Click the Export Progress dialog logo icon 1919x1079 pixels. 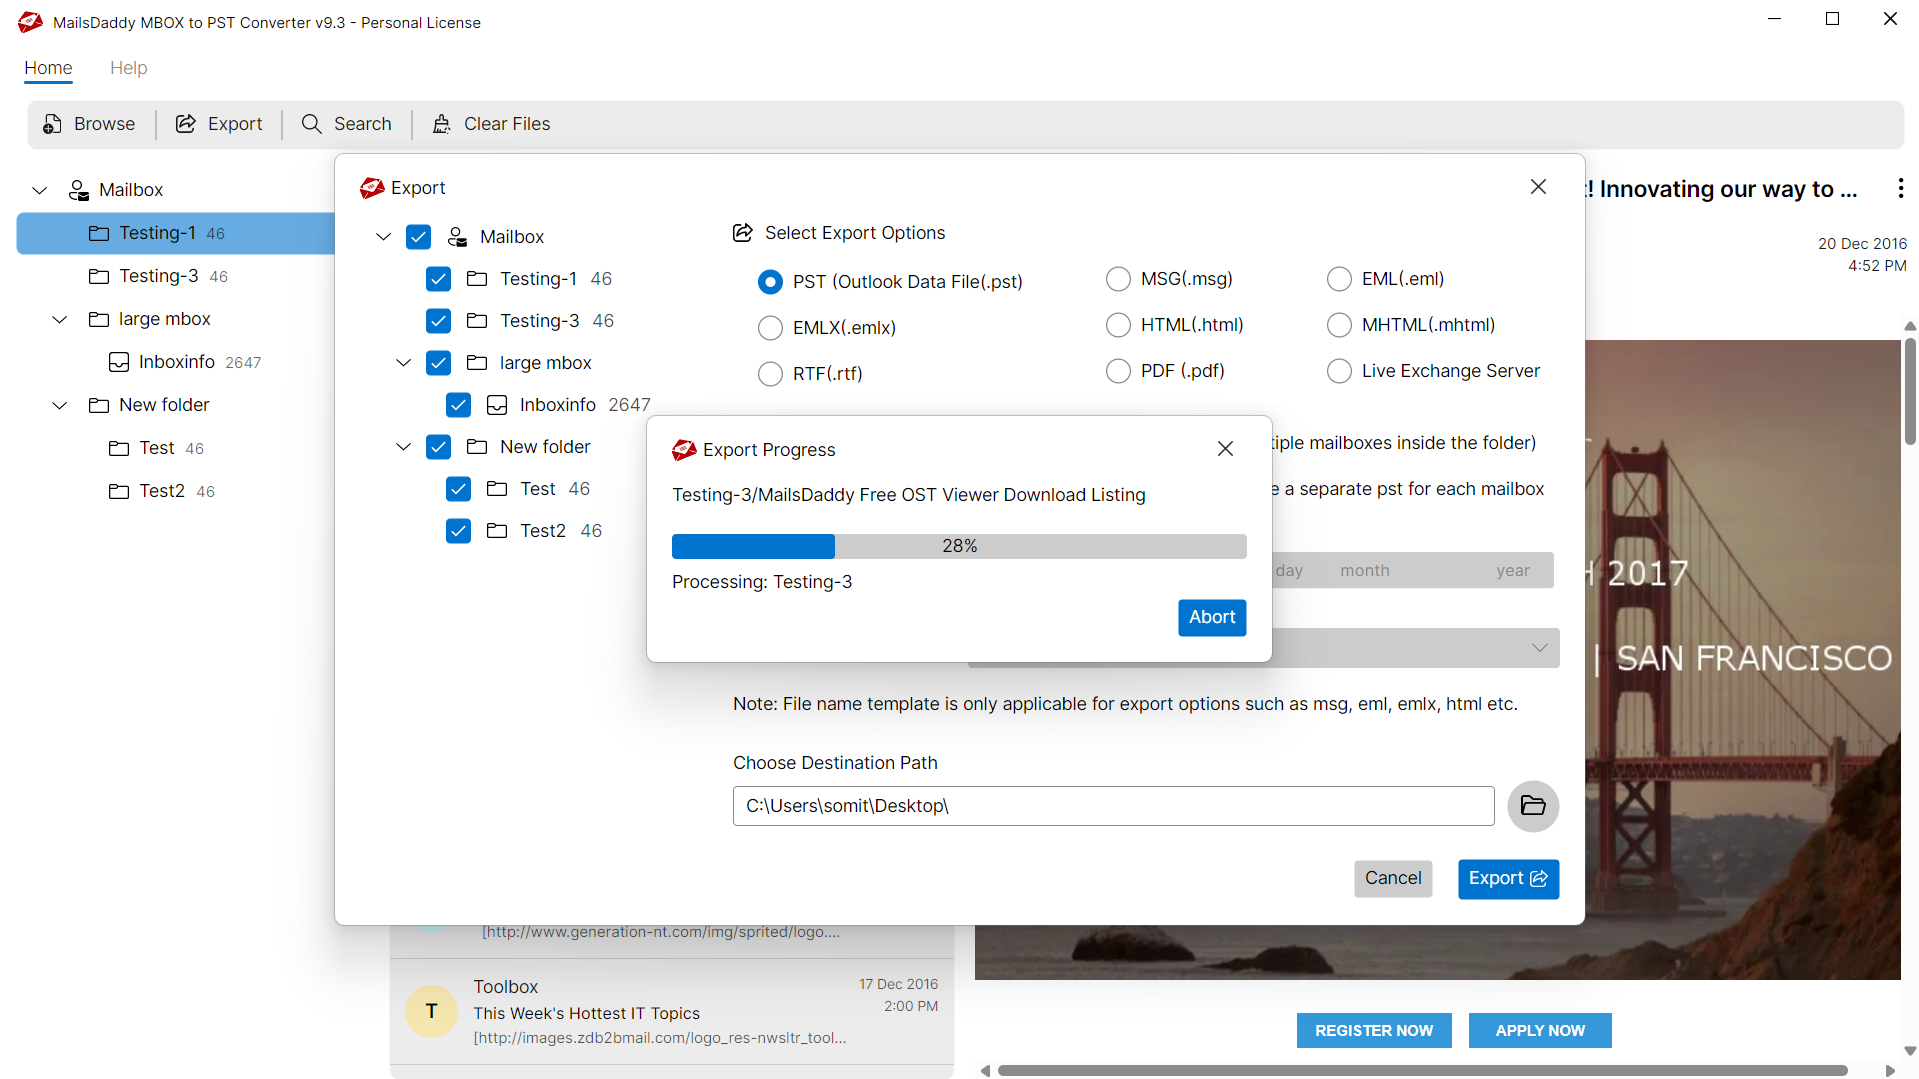(x=684, y=450)
